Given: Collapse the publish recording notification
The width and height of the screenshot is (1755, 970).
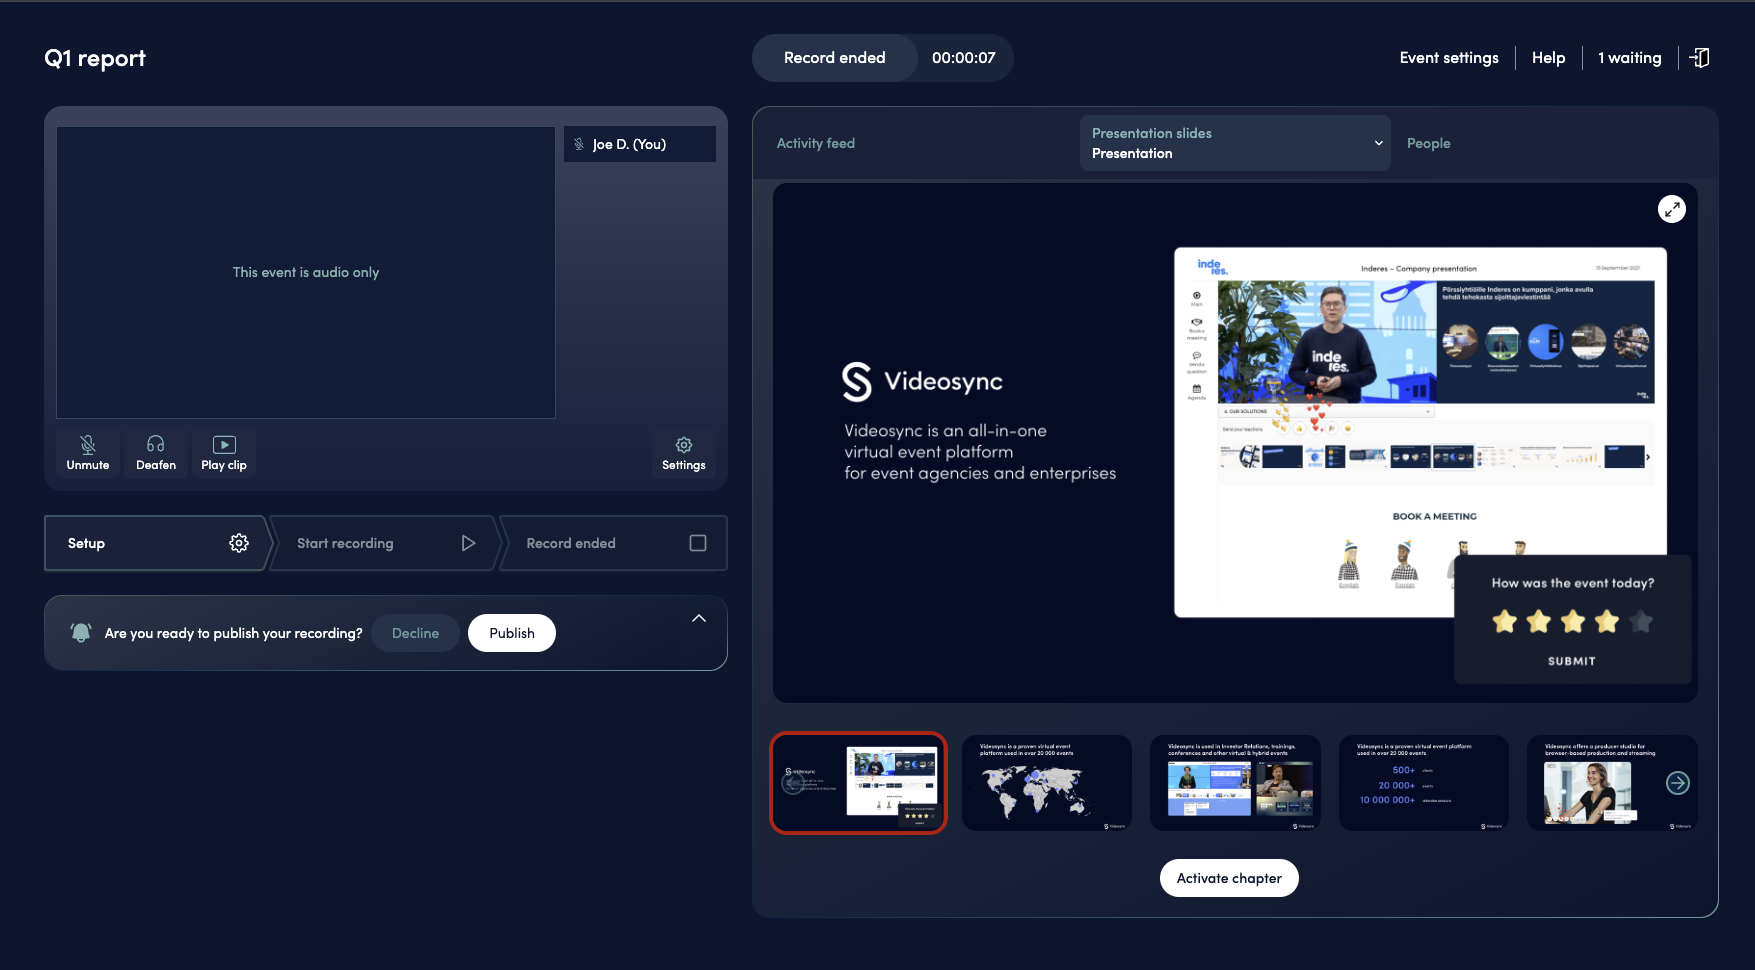Looking at the screenshot, I should click(699, 618).
